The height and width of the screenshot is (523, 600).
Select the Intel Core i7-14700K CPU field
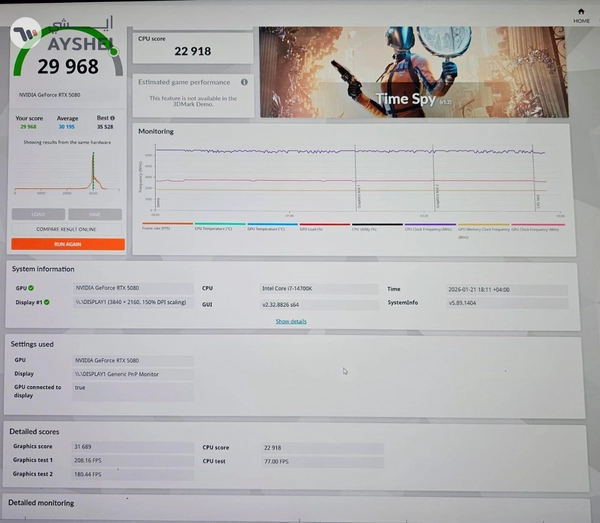coord(319,288)
